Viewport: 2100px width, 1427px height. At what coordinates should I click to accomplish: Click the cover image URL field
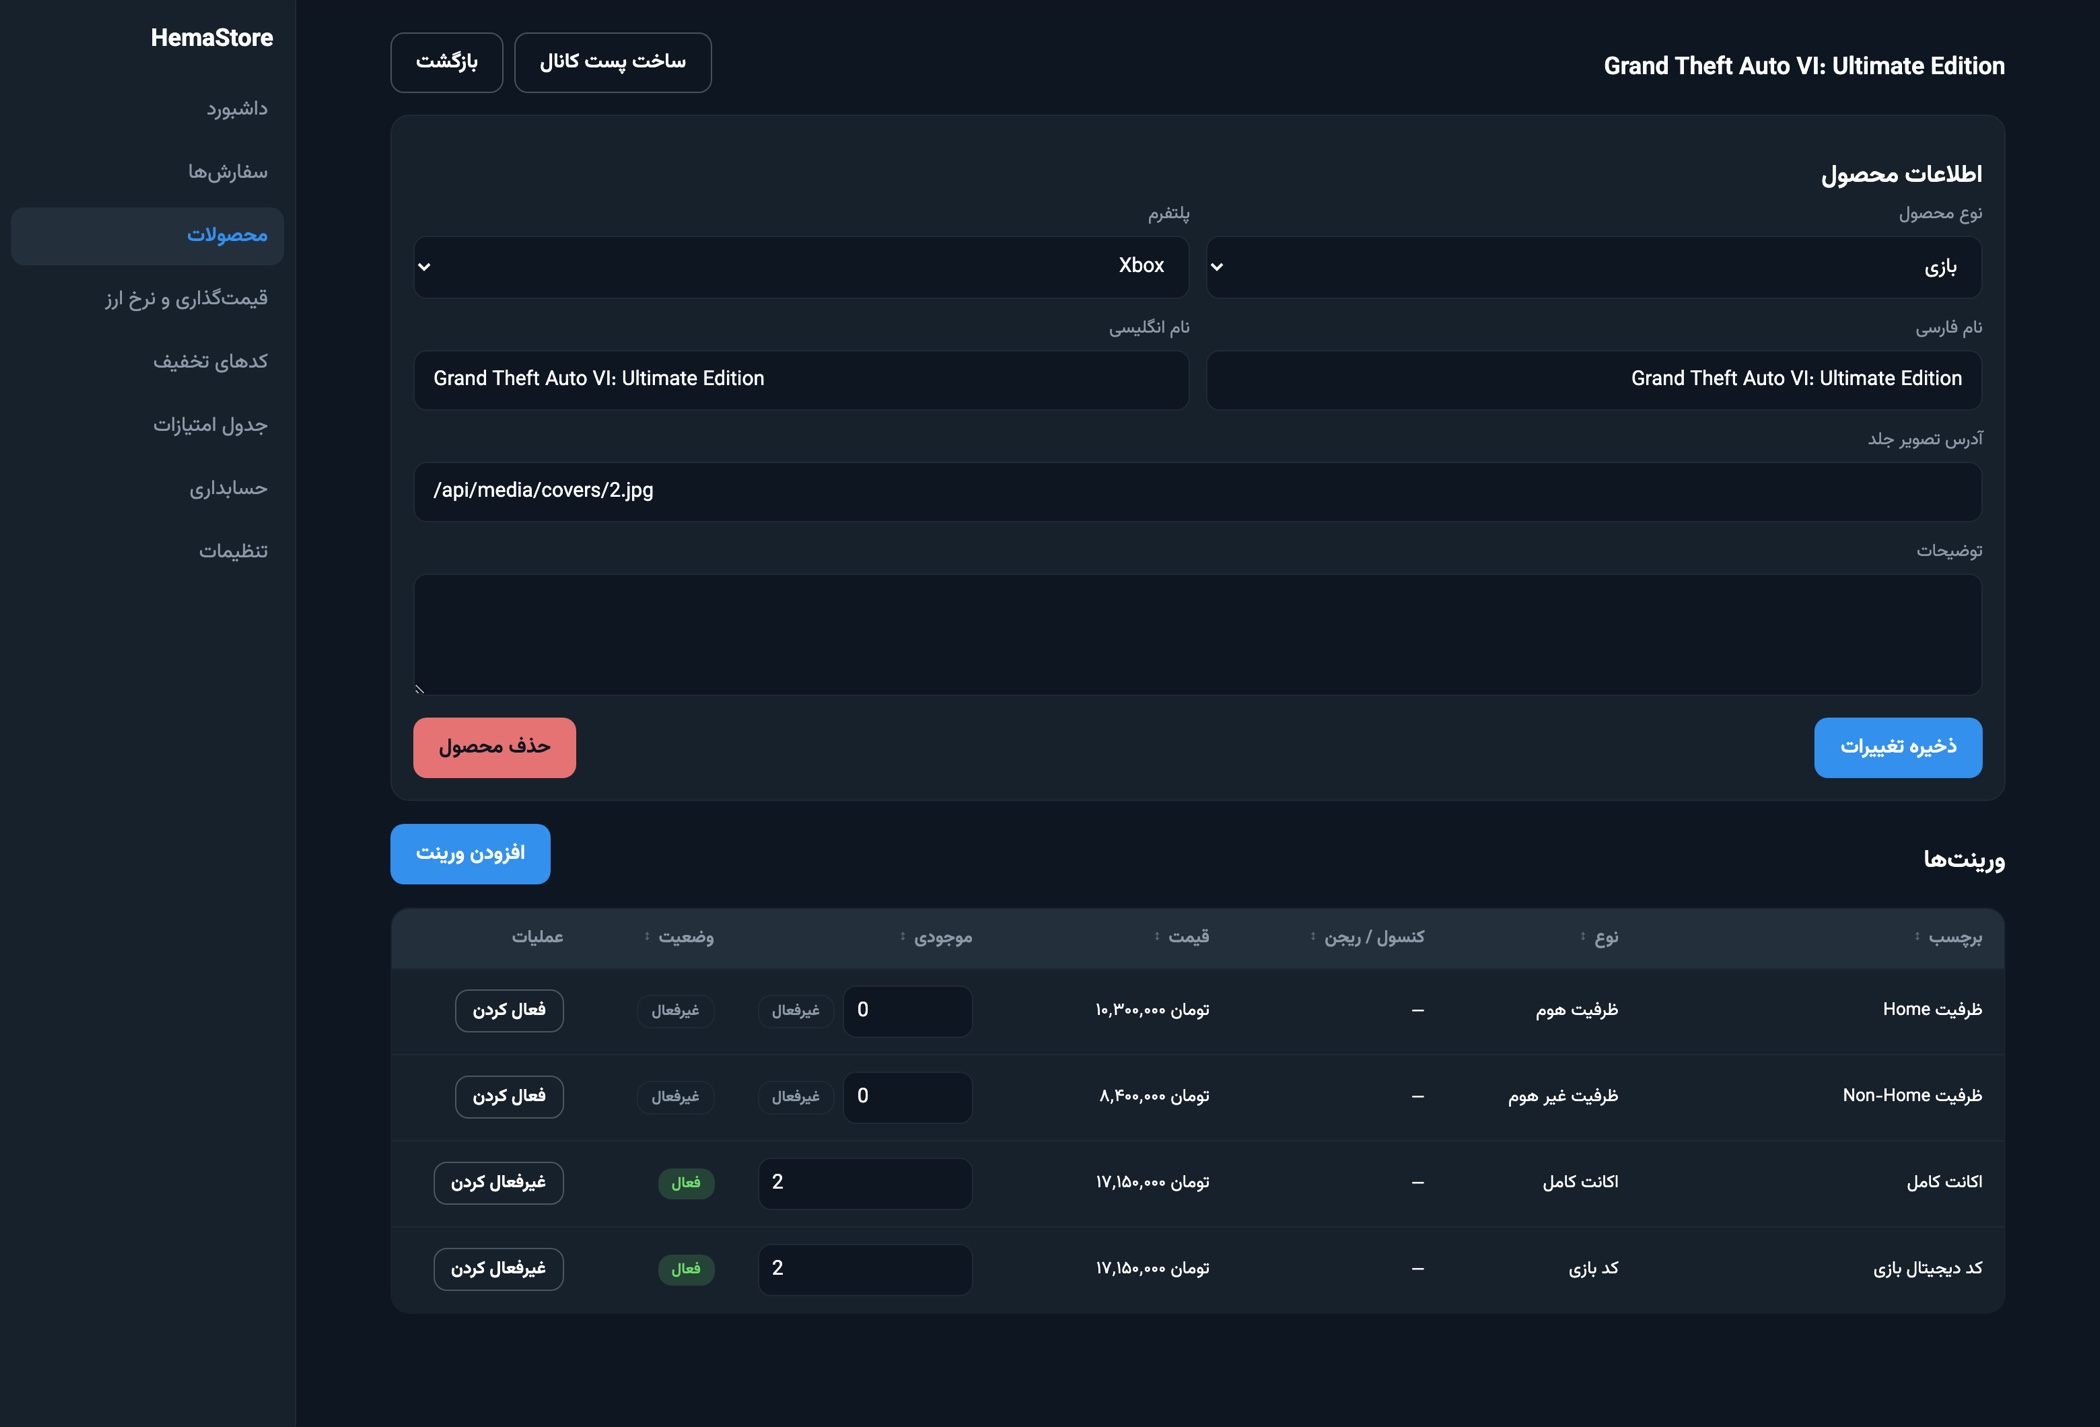pyautogui.click(x=1198, y=491)
